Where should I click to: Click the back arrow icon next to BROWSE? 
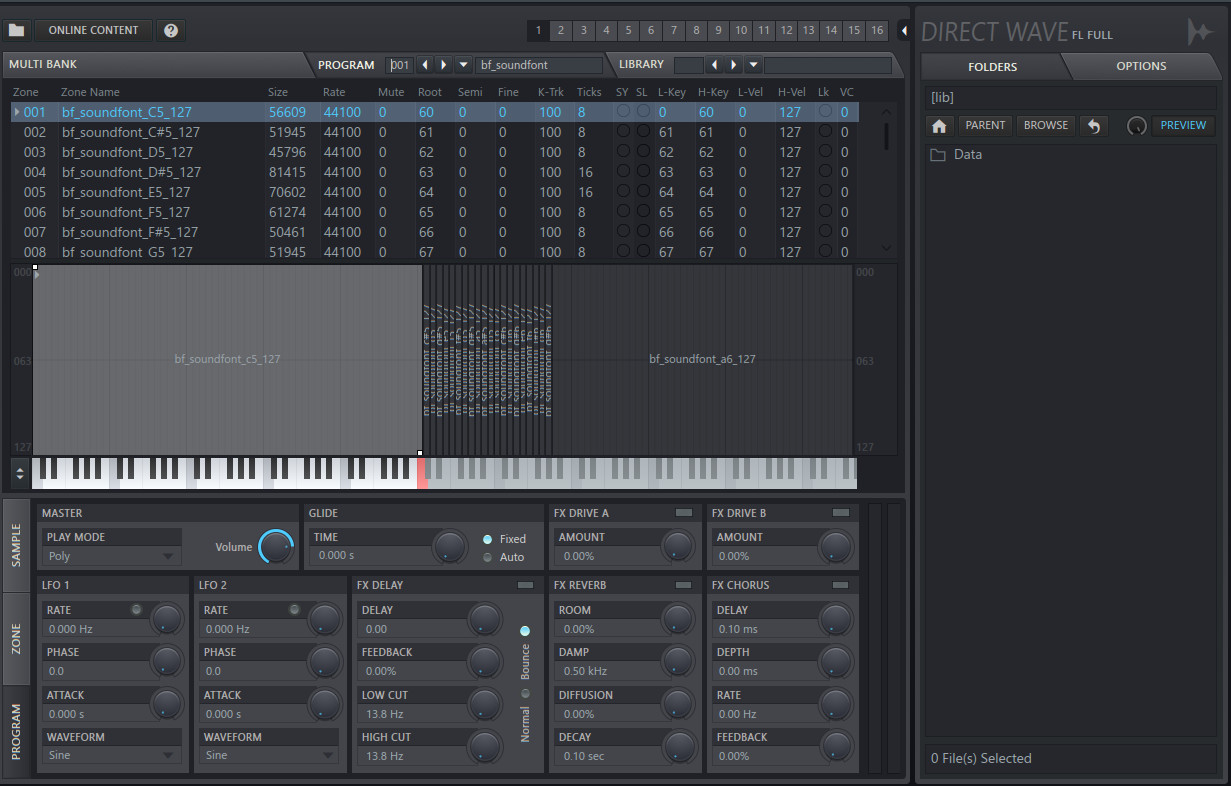coord(1094,125)
